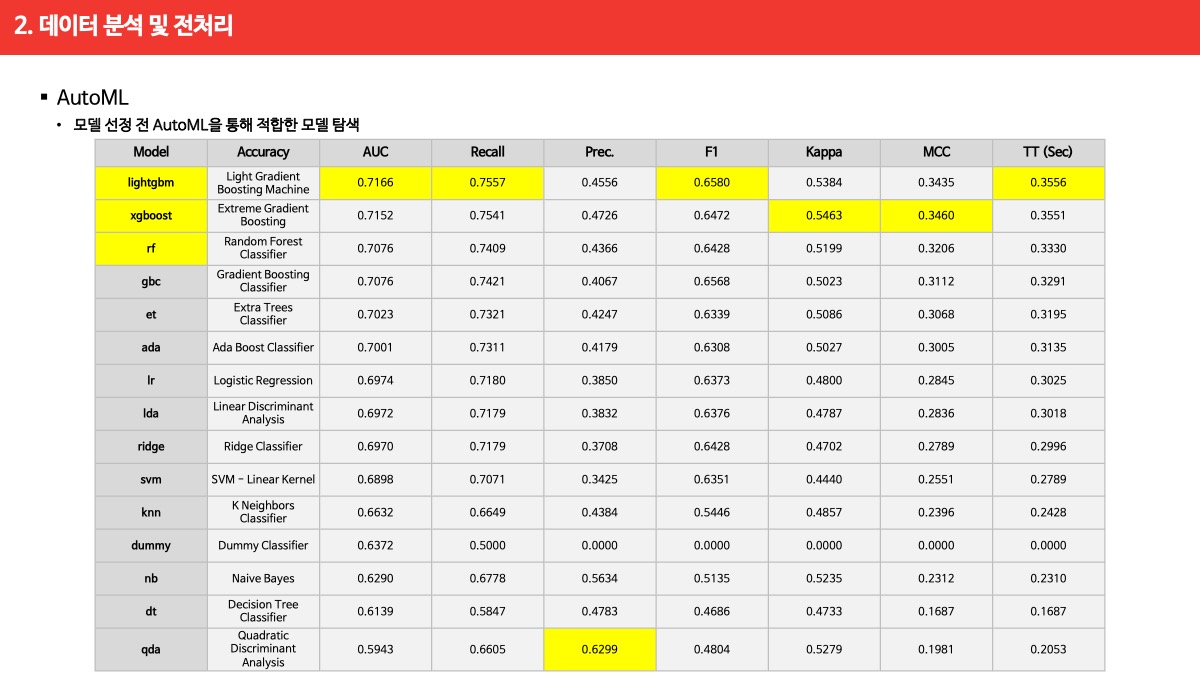Click the 'lda' model cell
The height and width of the screenshot is (675, 1200).
pos(151,413)
